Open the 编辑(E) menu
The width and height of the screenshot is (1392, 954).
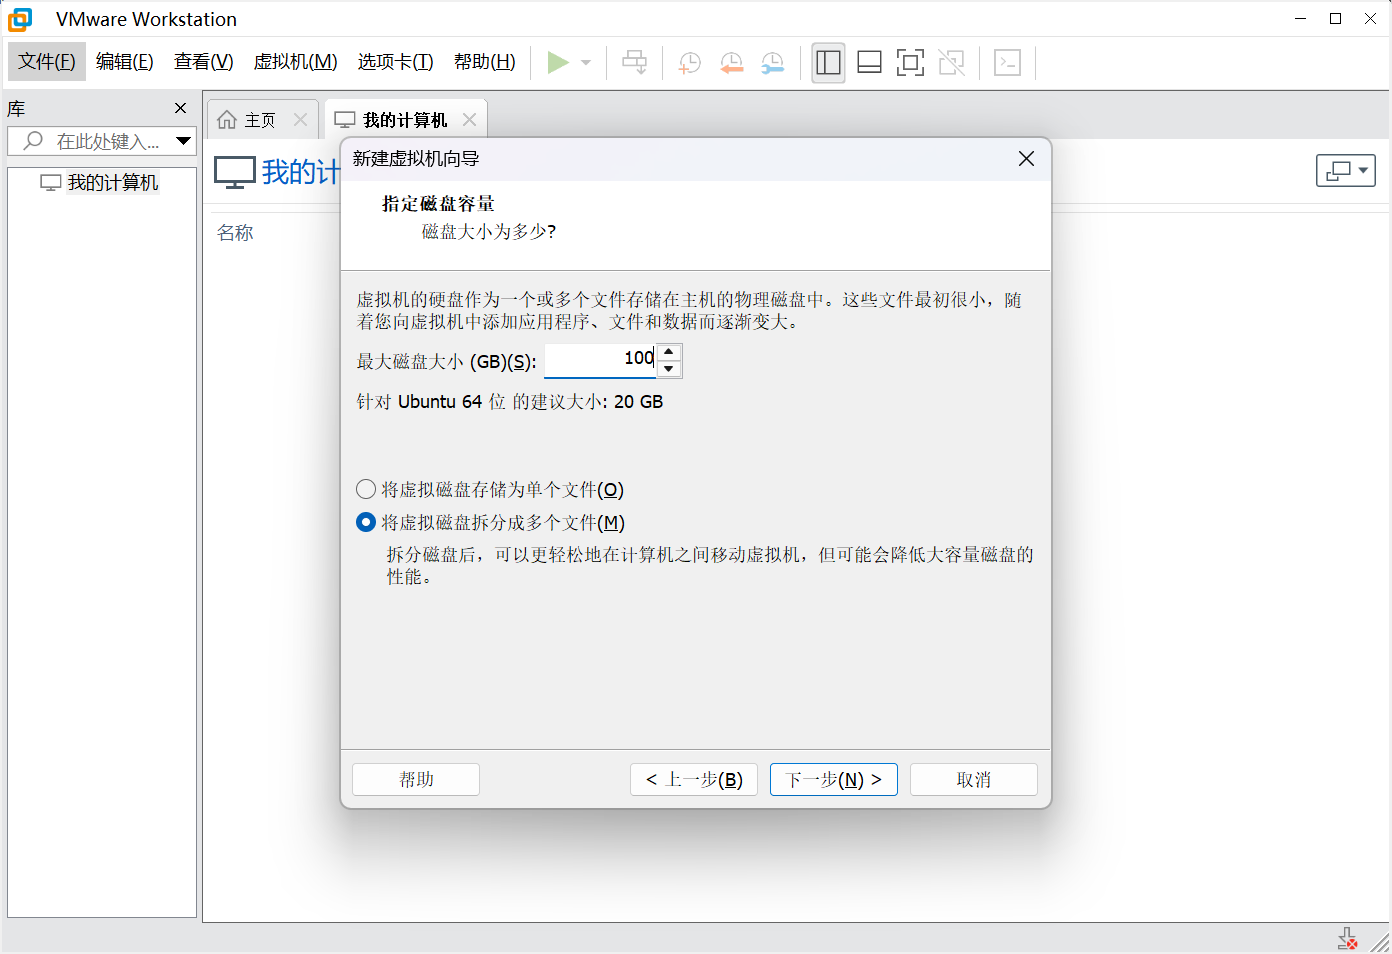point(125,62)
